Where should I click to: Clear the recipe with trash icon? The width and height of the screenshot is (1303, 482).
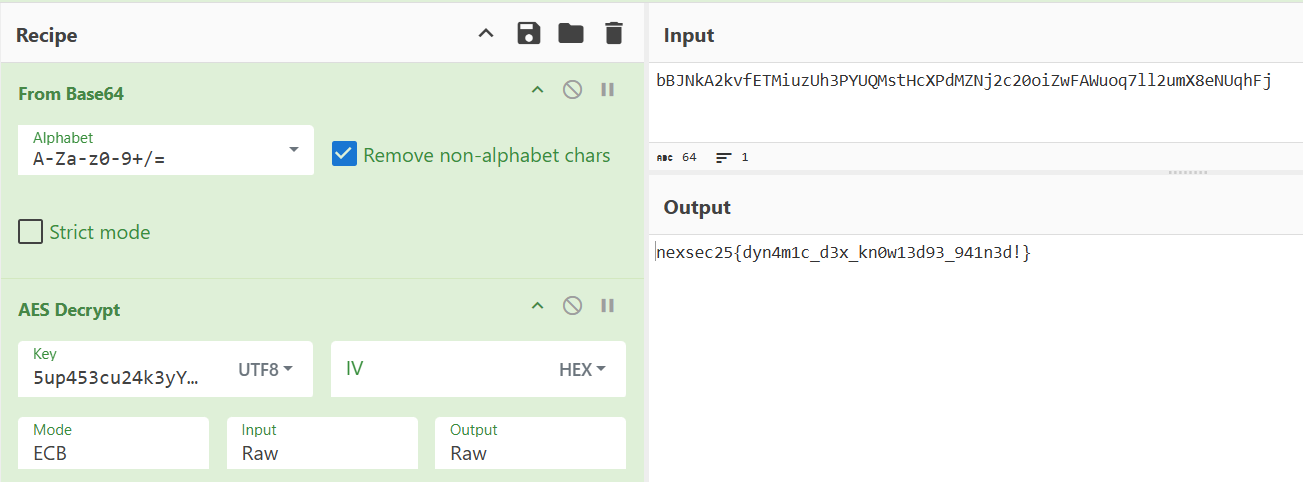click(x=613, y=34)
